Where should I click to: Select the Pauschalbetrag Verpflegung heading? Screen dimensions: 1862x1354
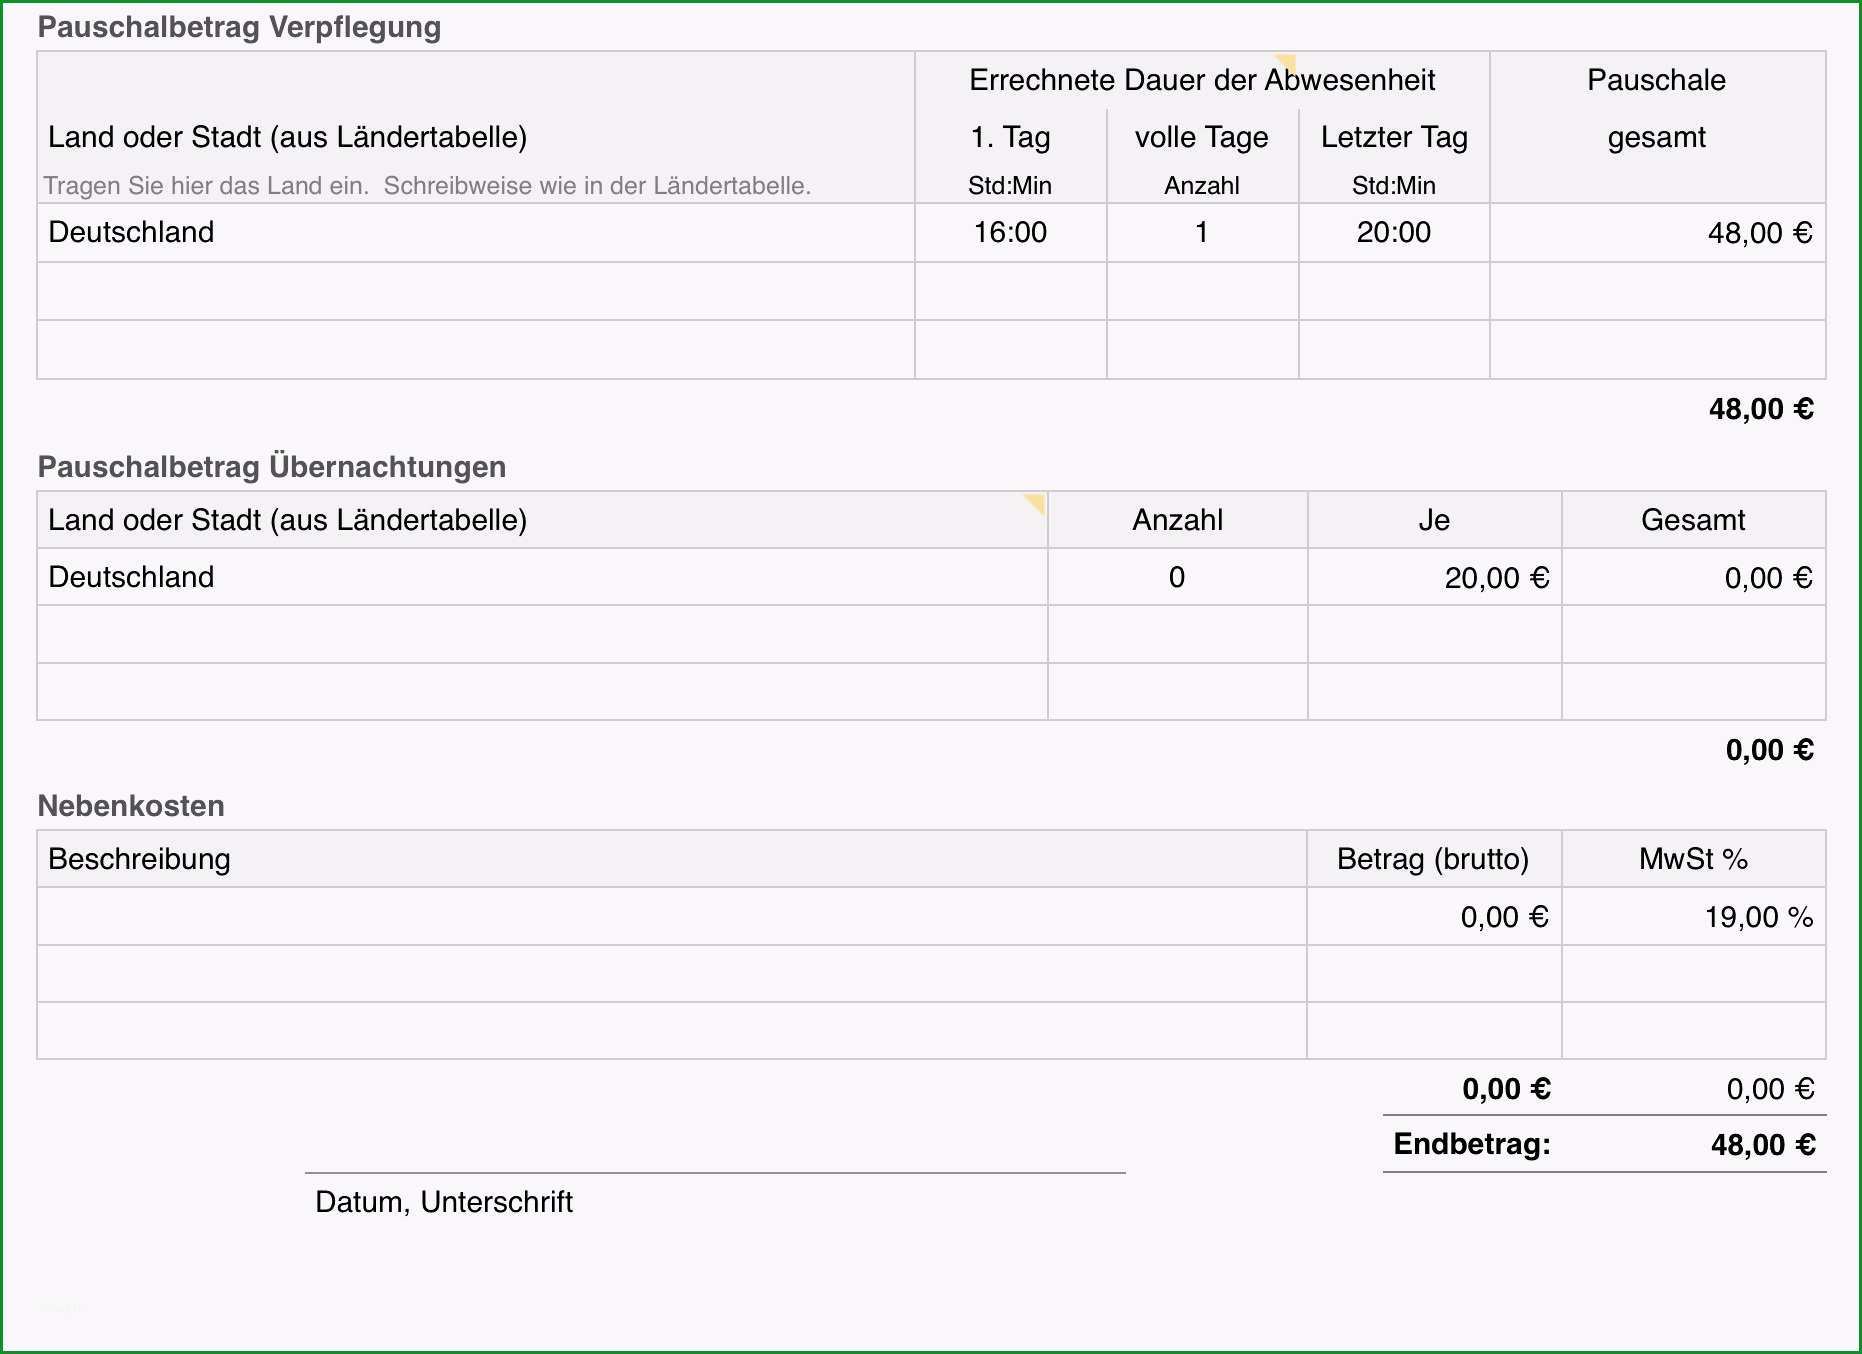coord(239,27)
